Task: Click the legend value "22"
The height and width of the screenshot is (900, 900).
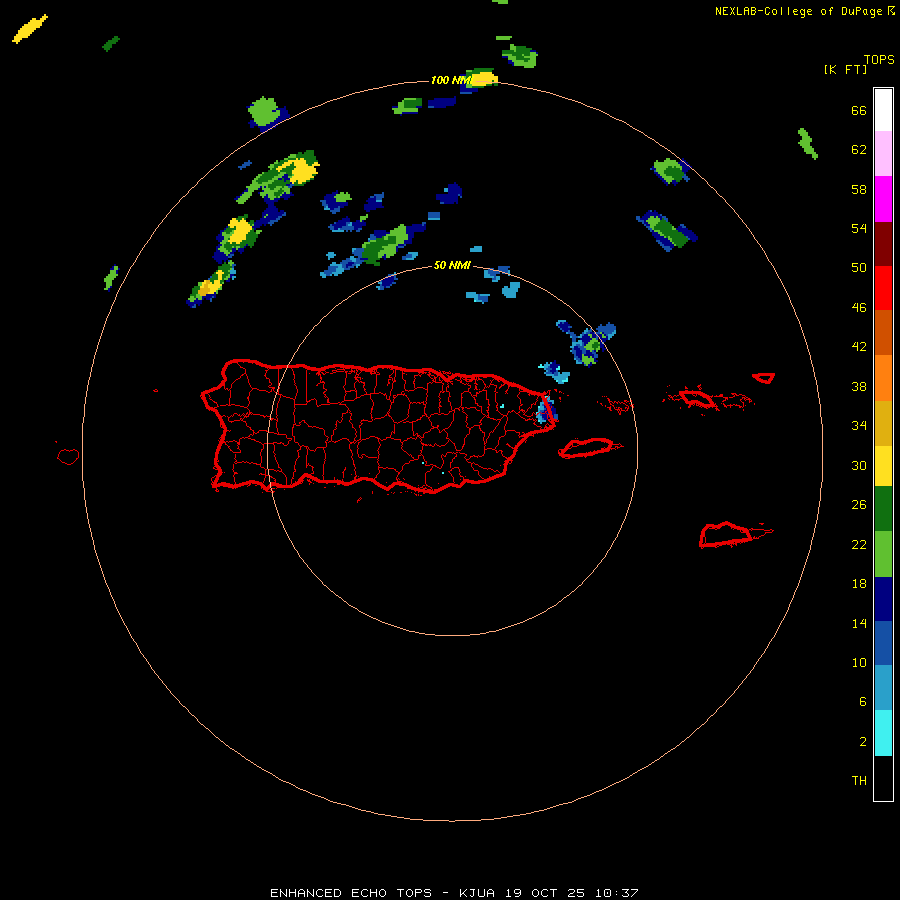Action: (x=859, y=544)
